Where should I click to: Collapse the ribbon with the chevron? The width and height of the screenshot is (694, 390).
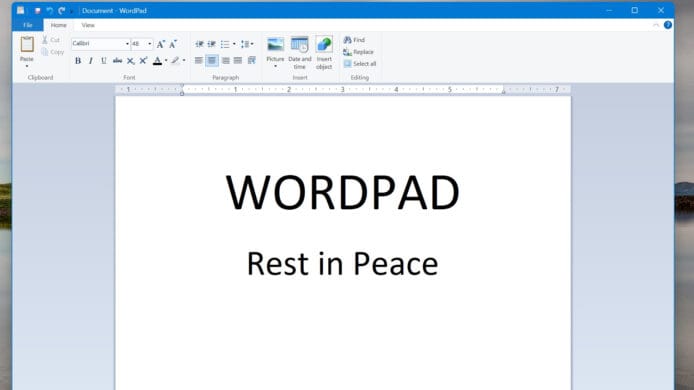click(x=656, y=25)
